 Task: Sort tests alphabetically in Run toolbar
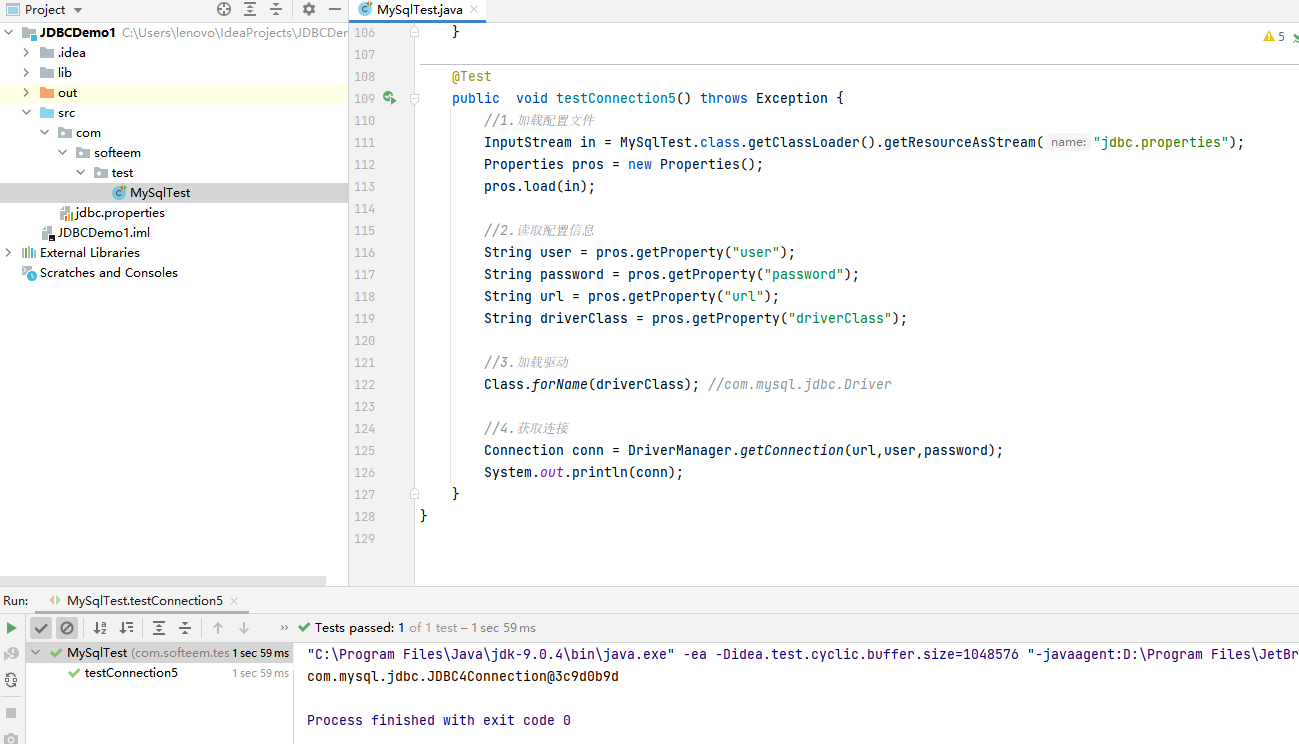pyautogui.click(x=100, y=628)
